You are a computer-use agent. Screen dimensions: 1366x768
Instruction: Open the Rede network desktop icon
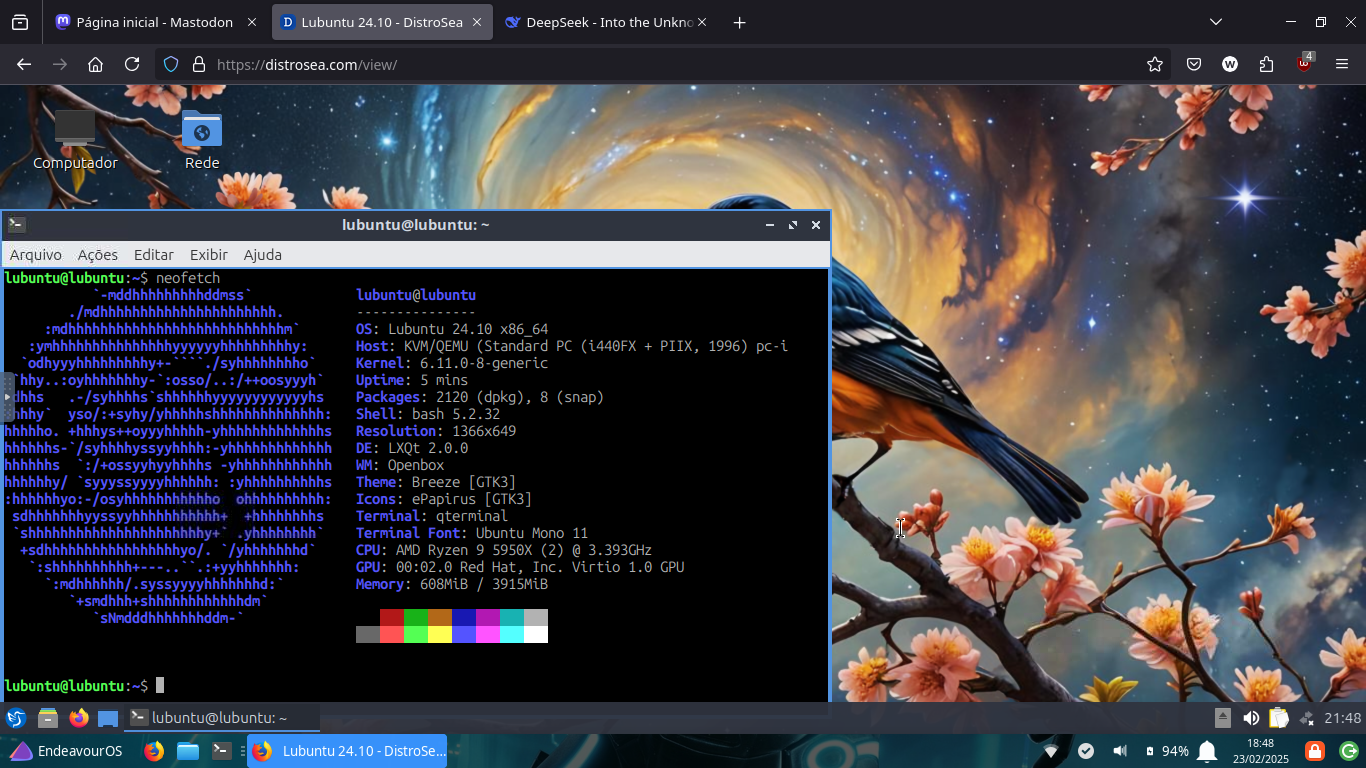coord(202,140)
